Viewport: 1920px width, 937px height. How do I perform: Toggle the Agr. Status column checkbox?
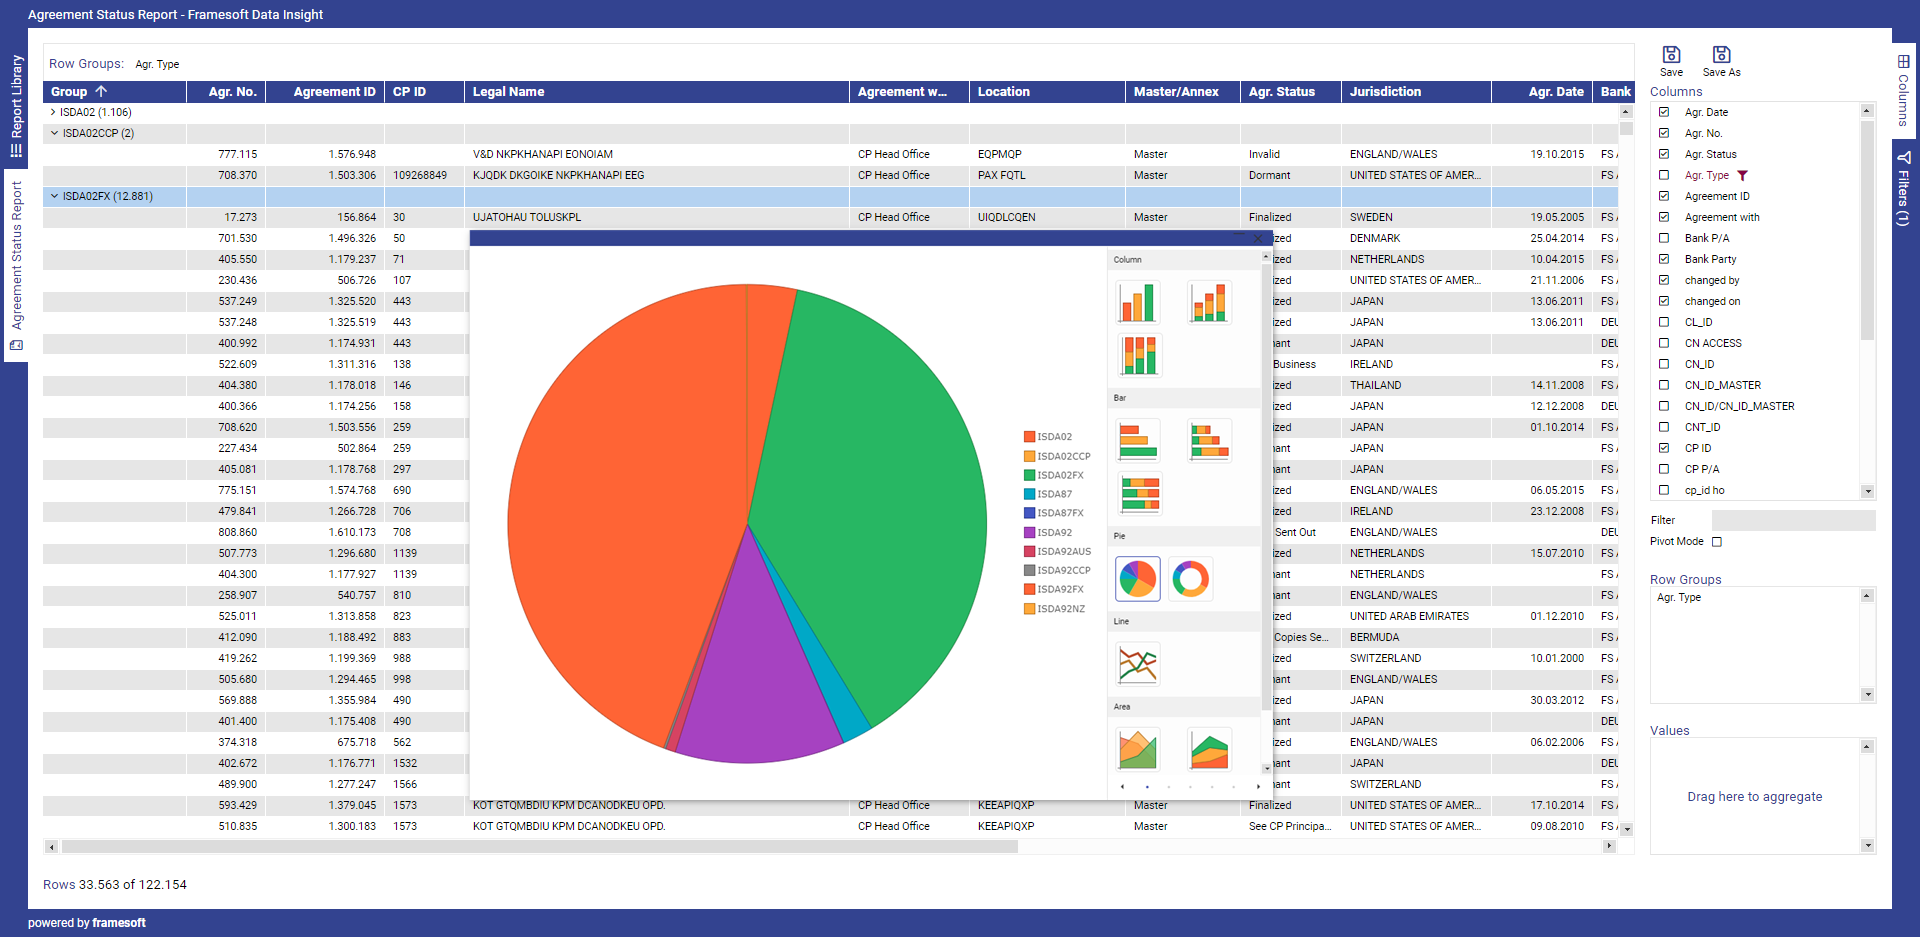[x=1664, y=154]
